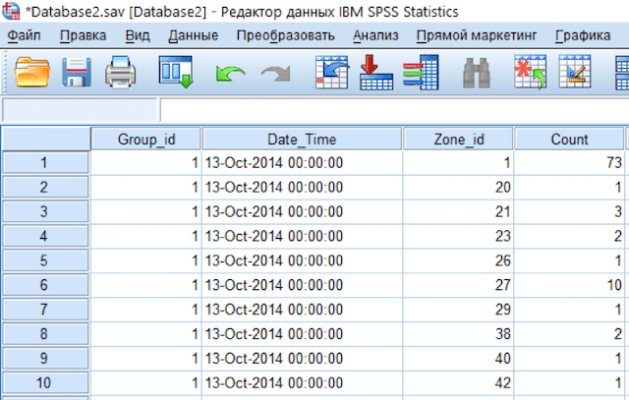Viewport: 629px width, 400px height.
Task: Select the Group_id column header
Action: (146, 139)
